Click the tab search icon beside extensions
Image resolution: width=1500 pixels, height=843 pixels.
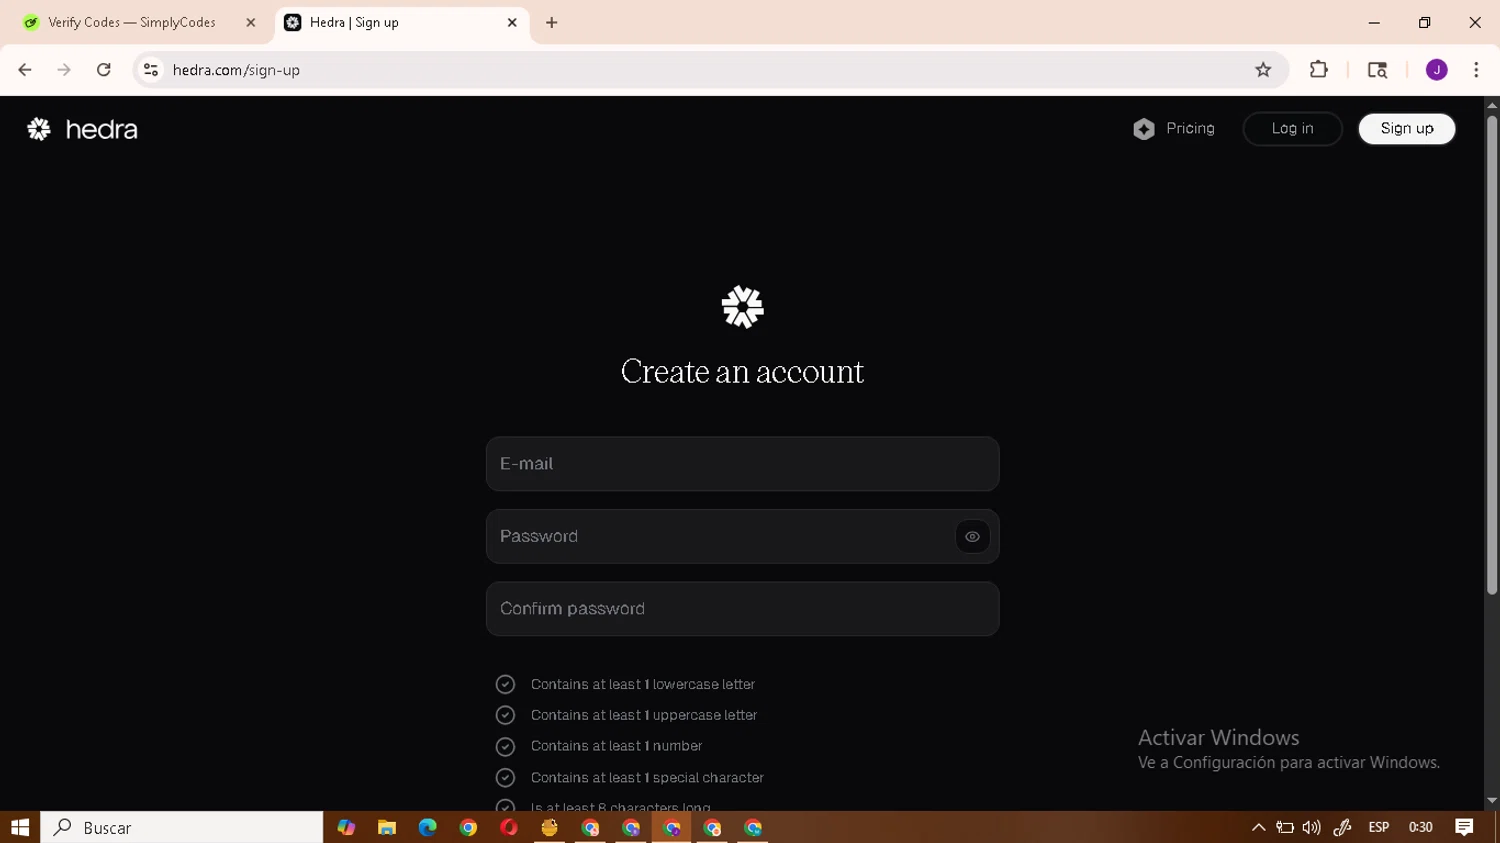click(x=1377, y=70)
